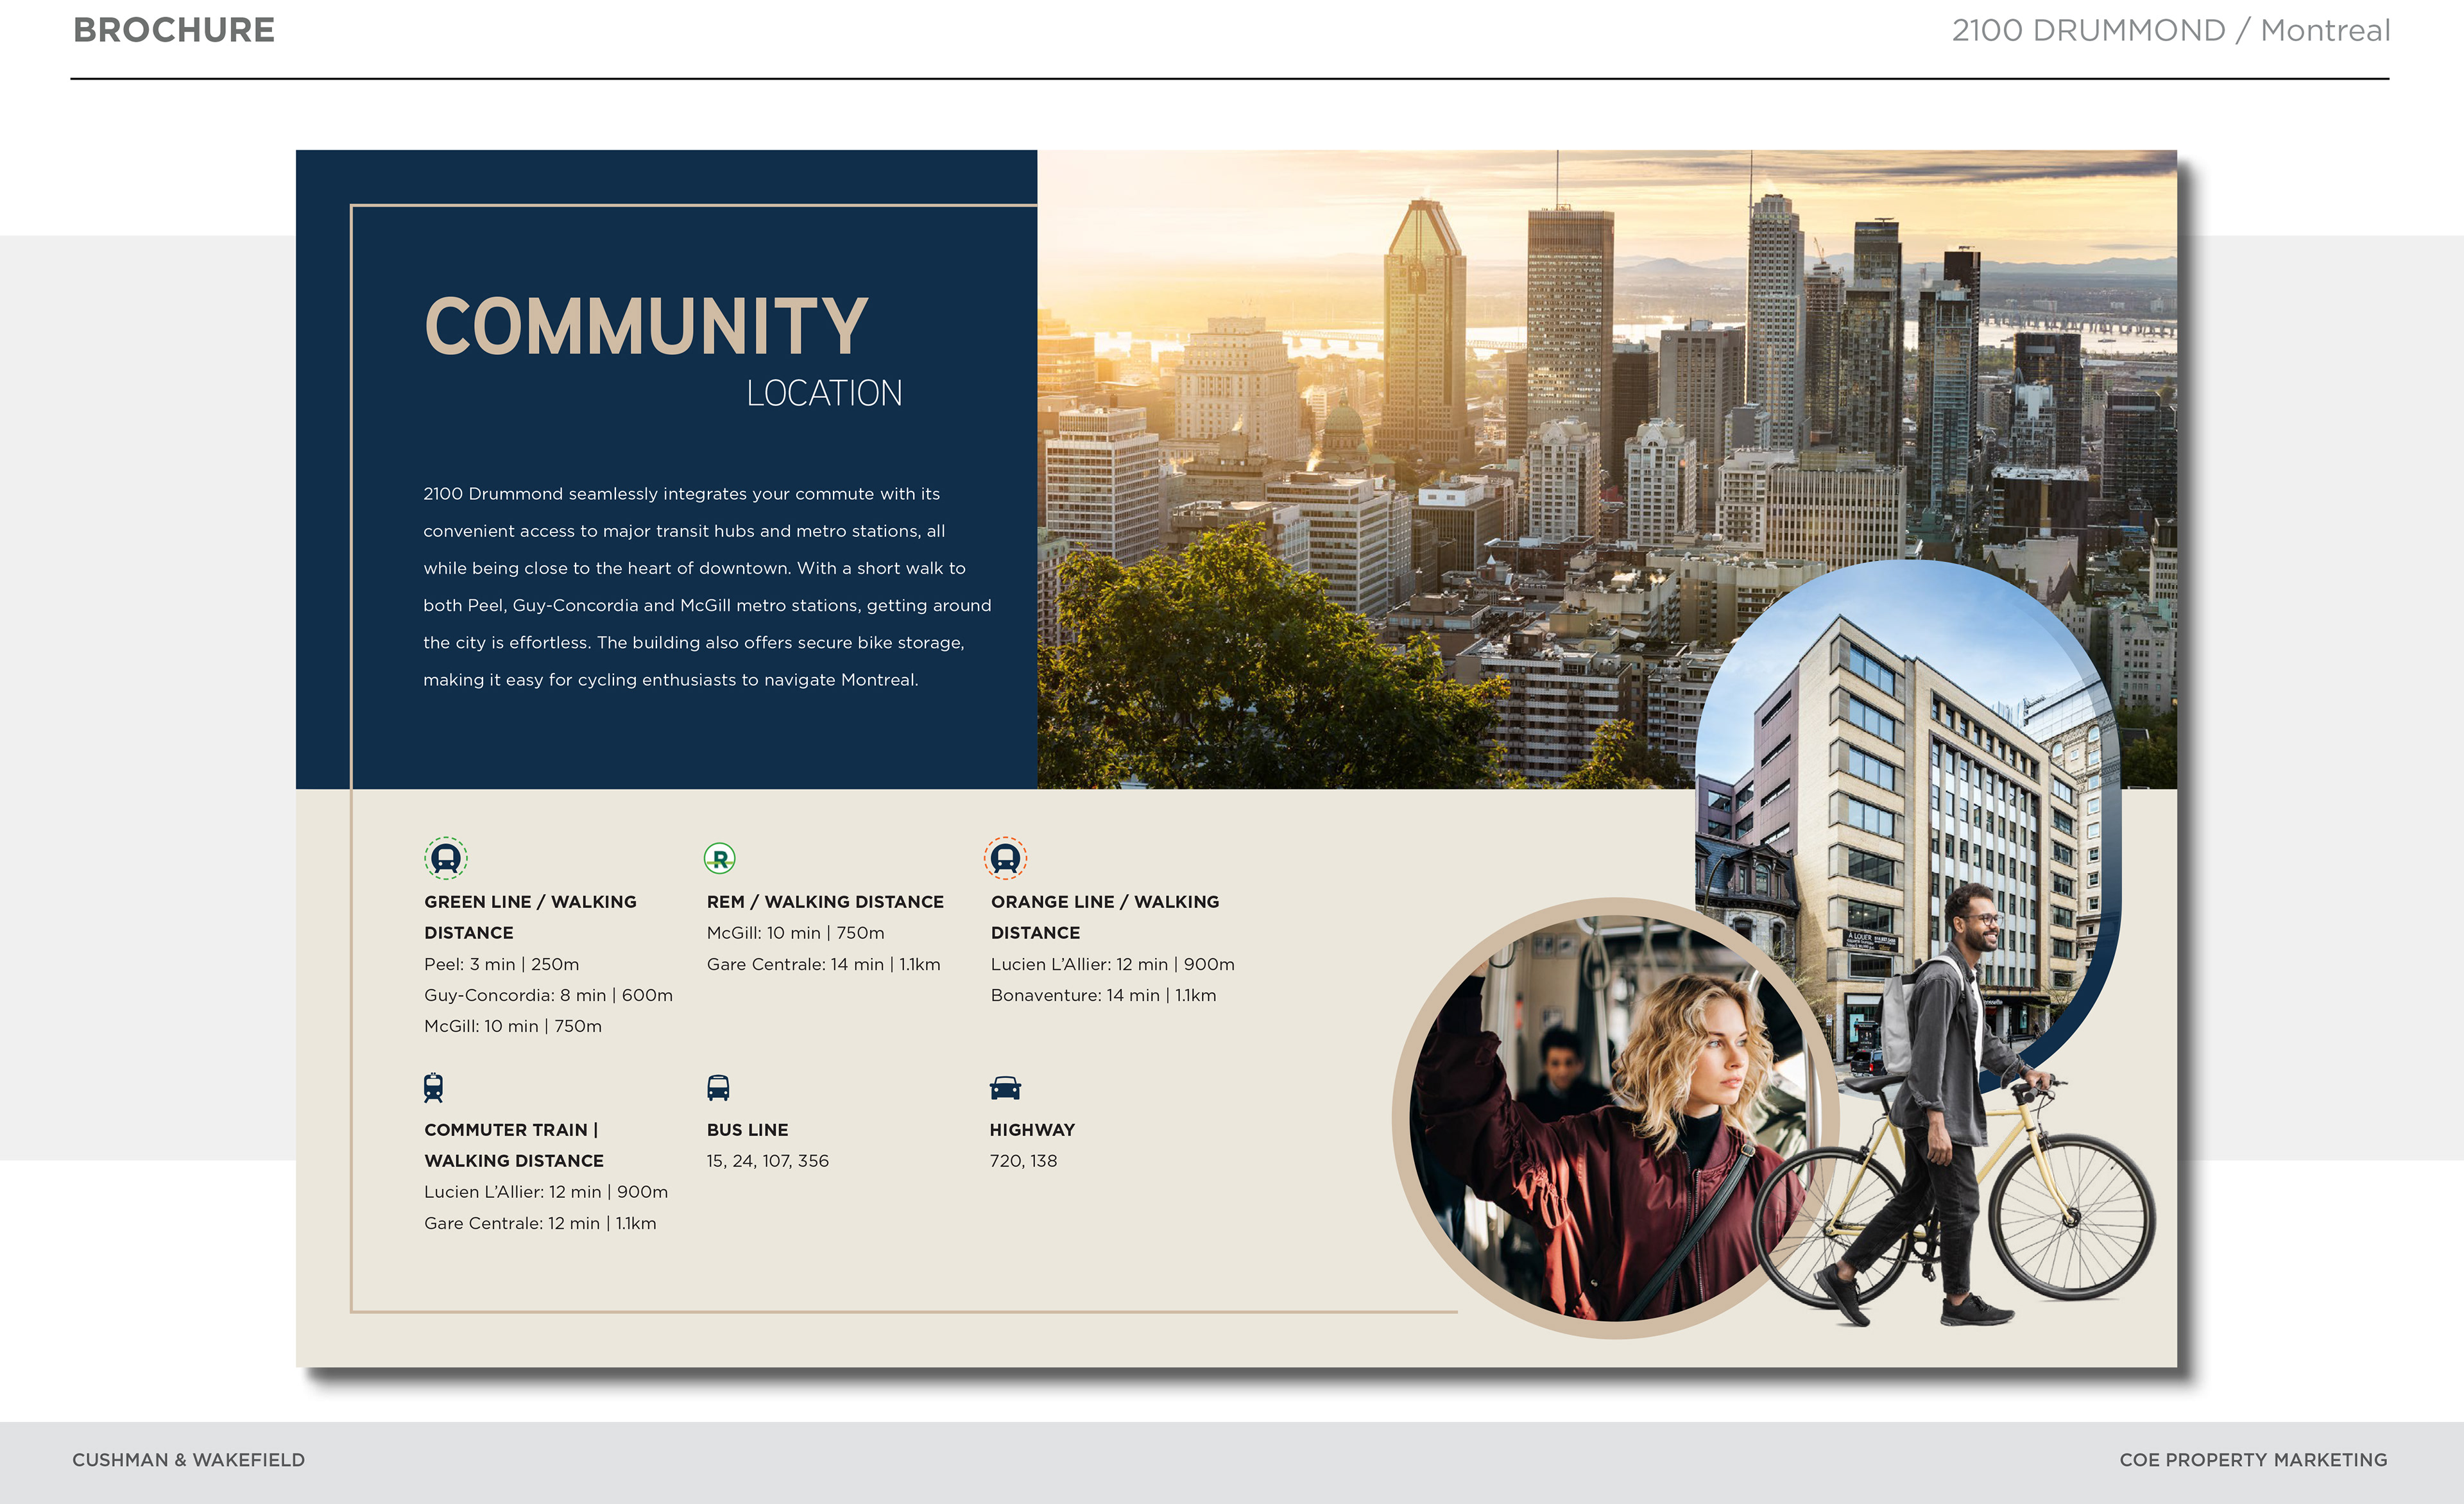Click the 2100 DRUMMOND / Montreal heading

point(2170,30)
